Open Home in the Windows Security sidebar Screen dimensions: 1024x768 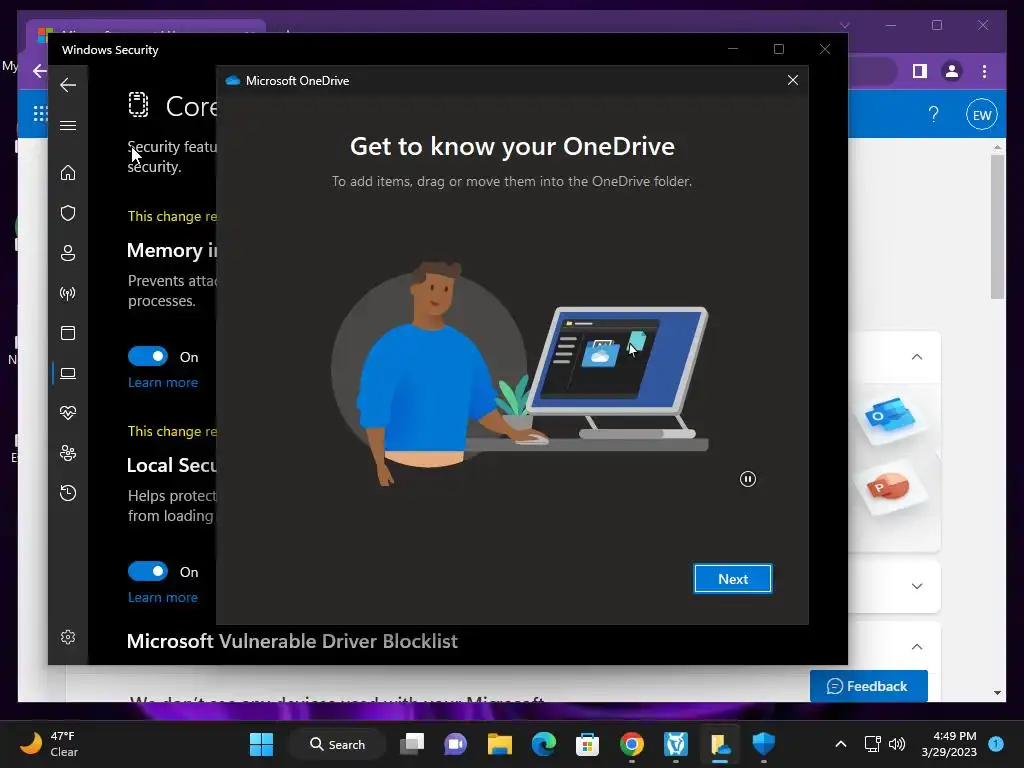(x=68, y=173)
